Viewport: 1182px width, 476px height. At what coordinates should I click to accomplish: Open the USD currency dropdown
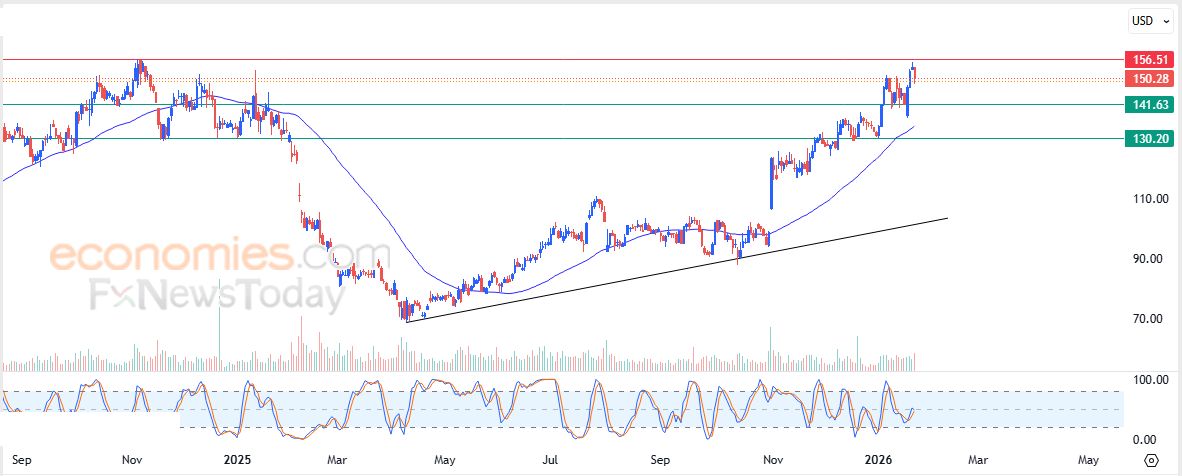click(x=1149, y=21)
